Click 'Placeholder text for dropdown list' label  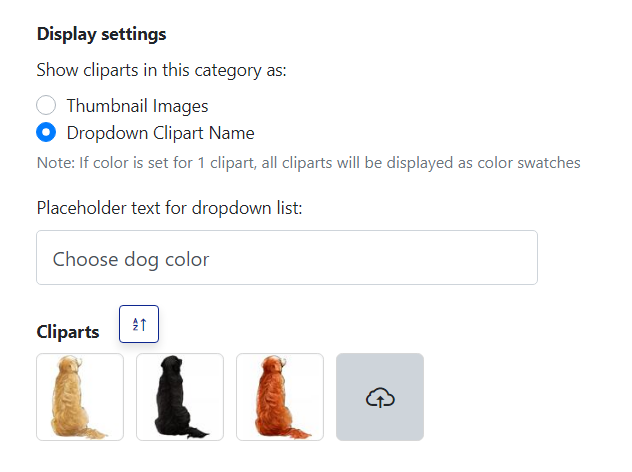tap(169, 208)
